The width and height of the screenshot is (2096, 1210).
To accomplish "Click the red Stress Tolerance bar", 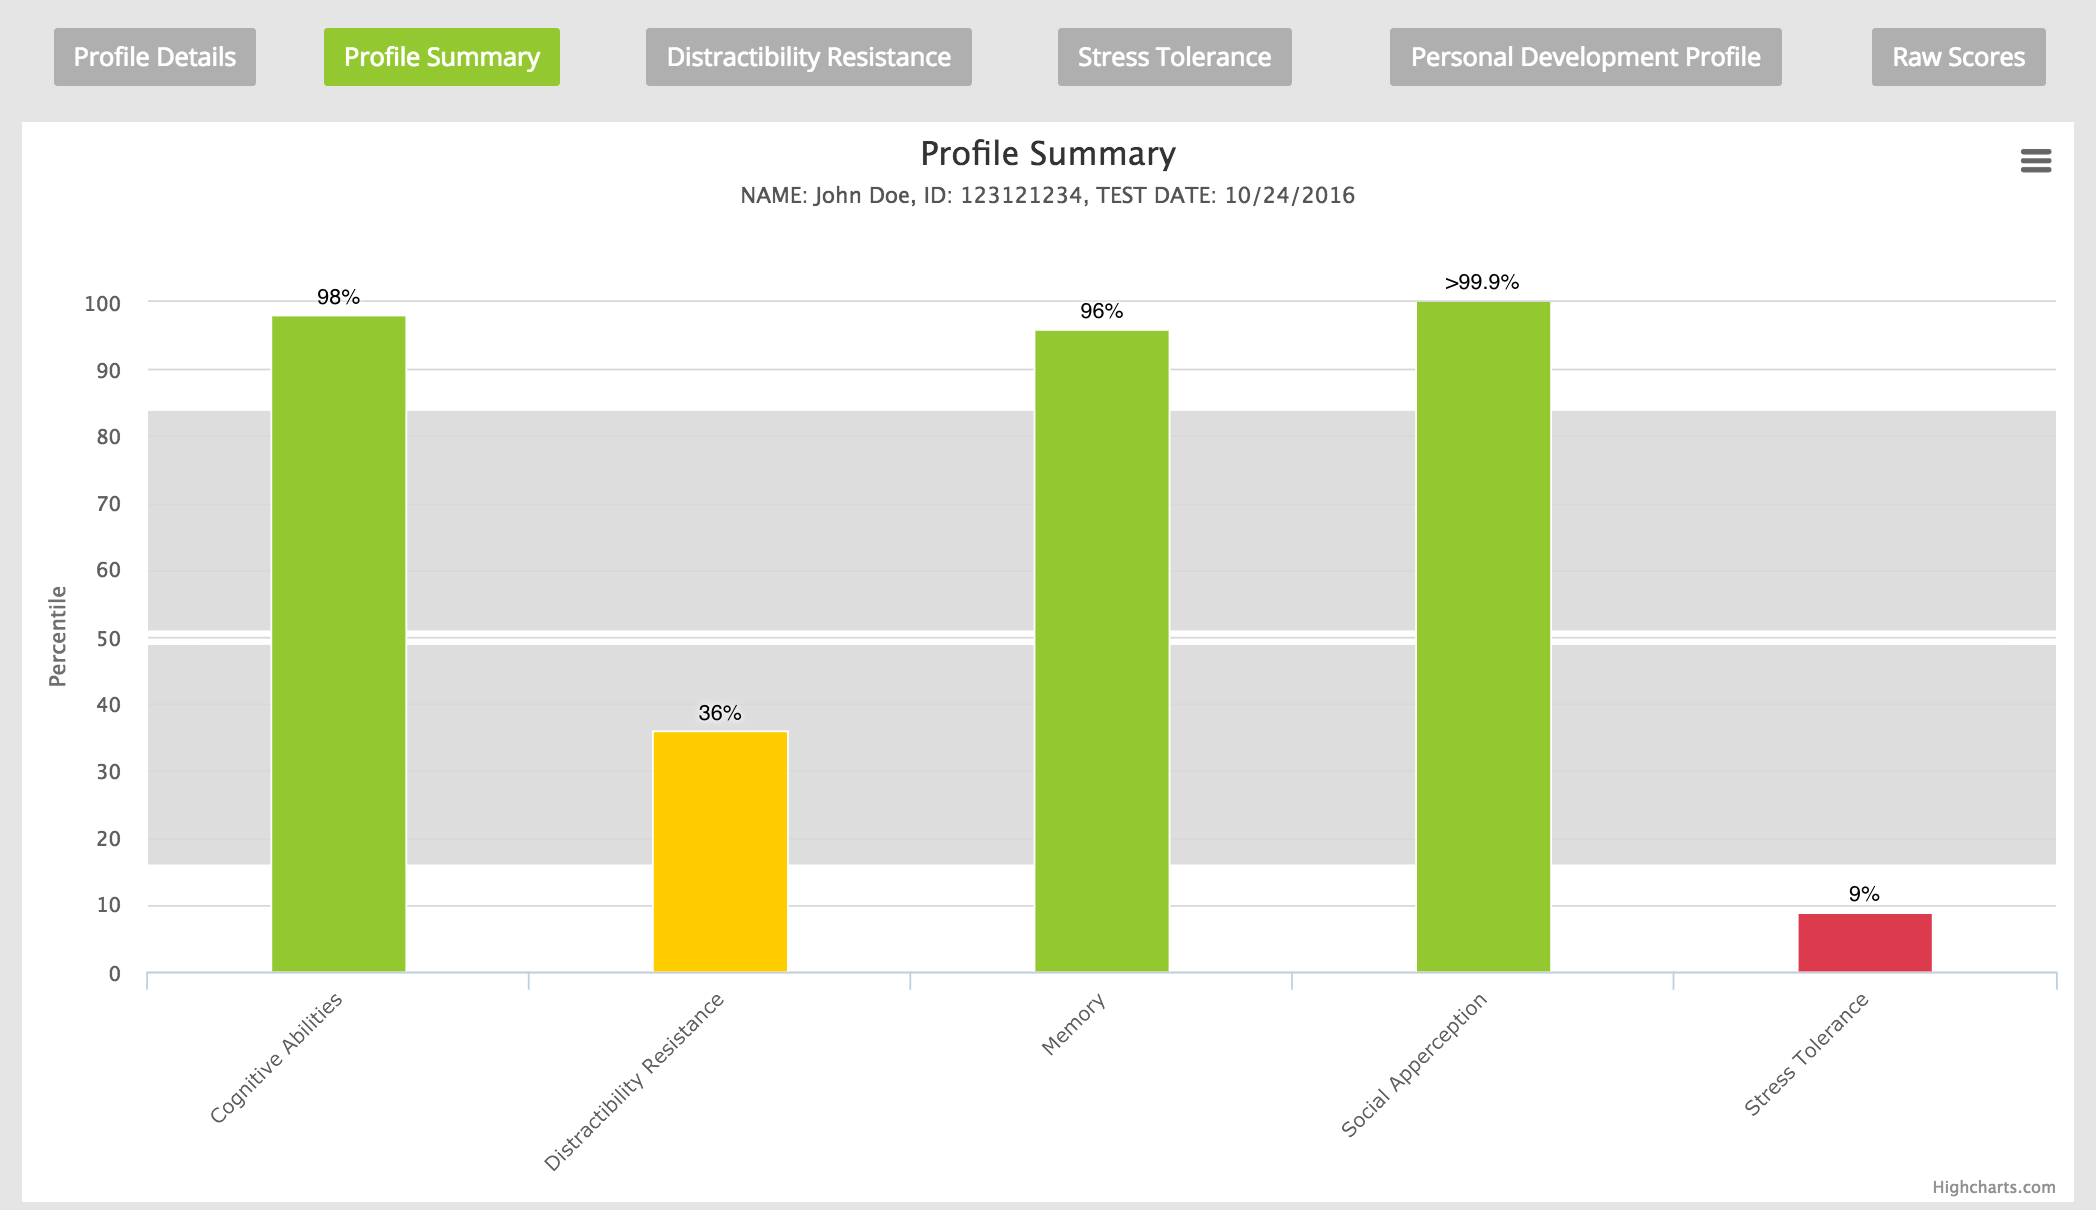I will (x=1865, y=943).
